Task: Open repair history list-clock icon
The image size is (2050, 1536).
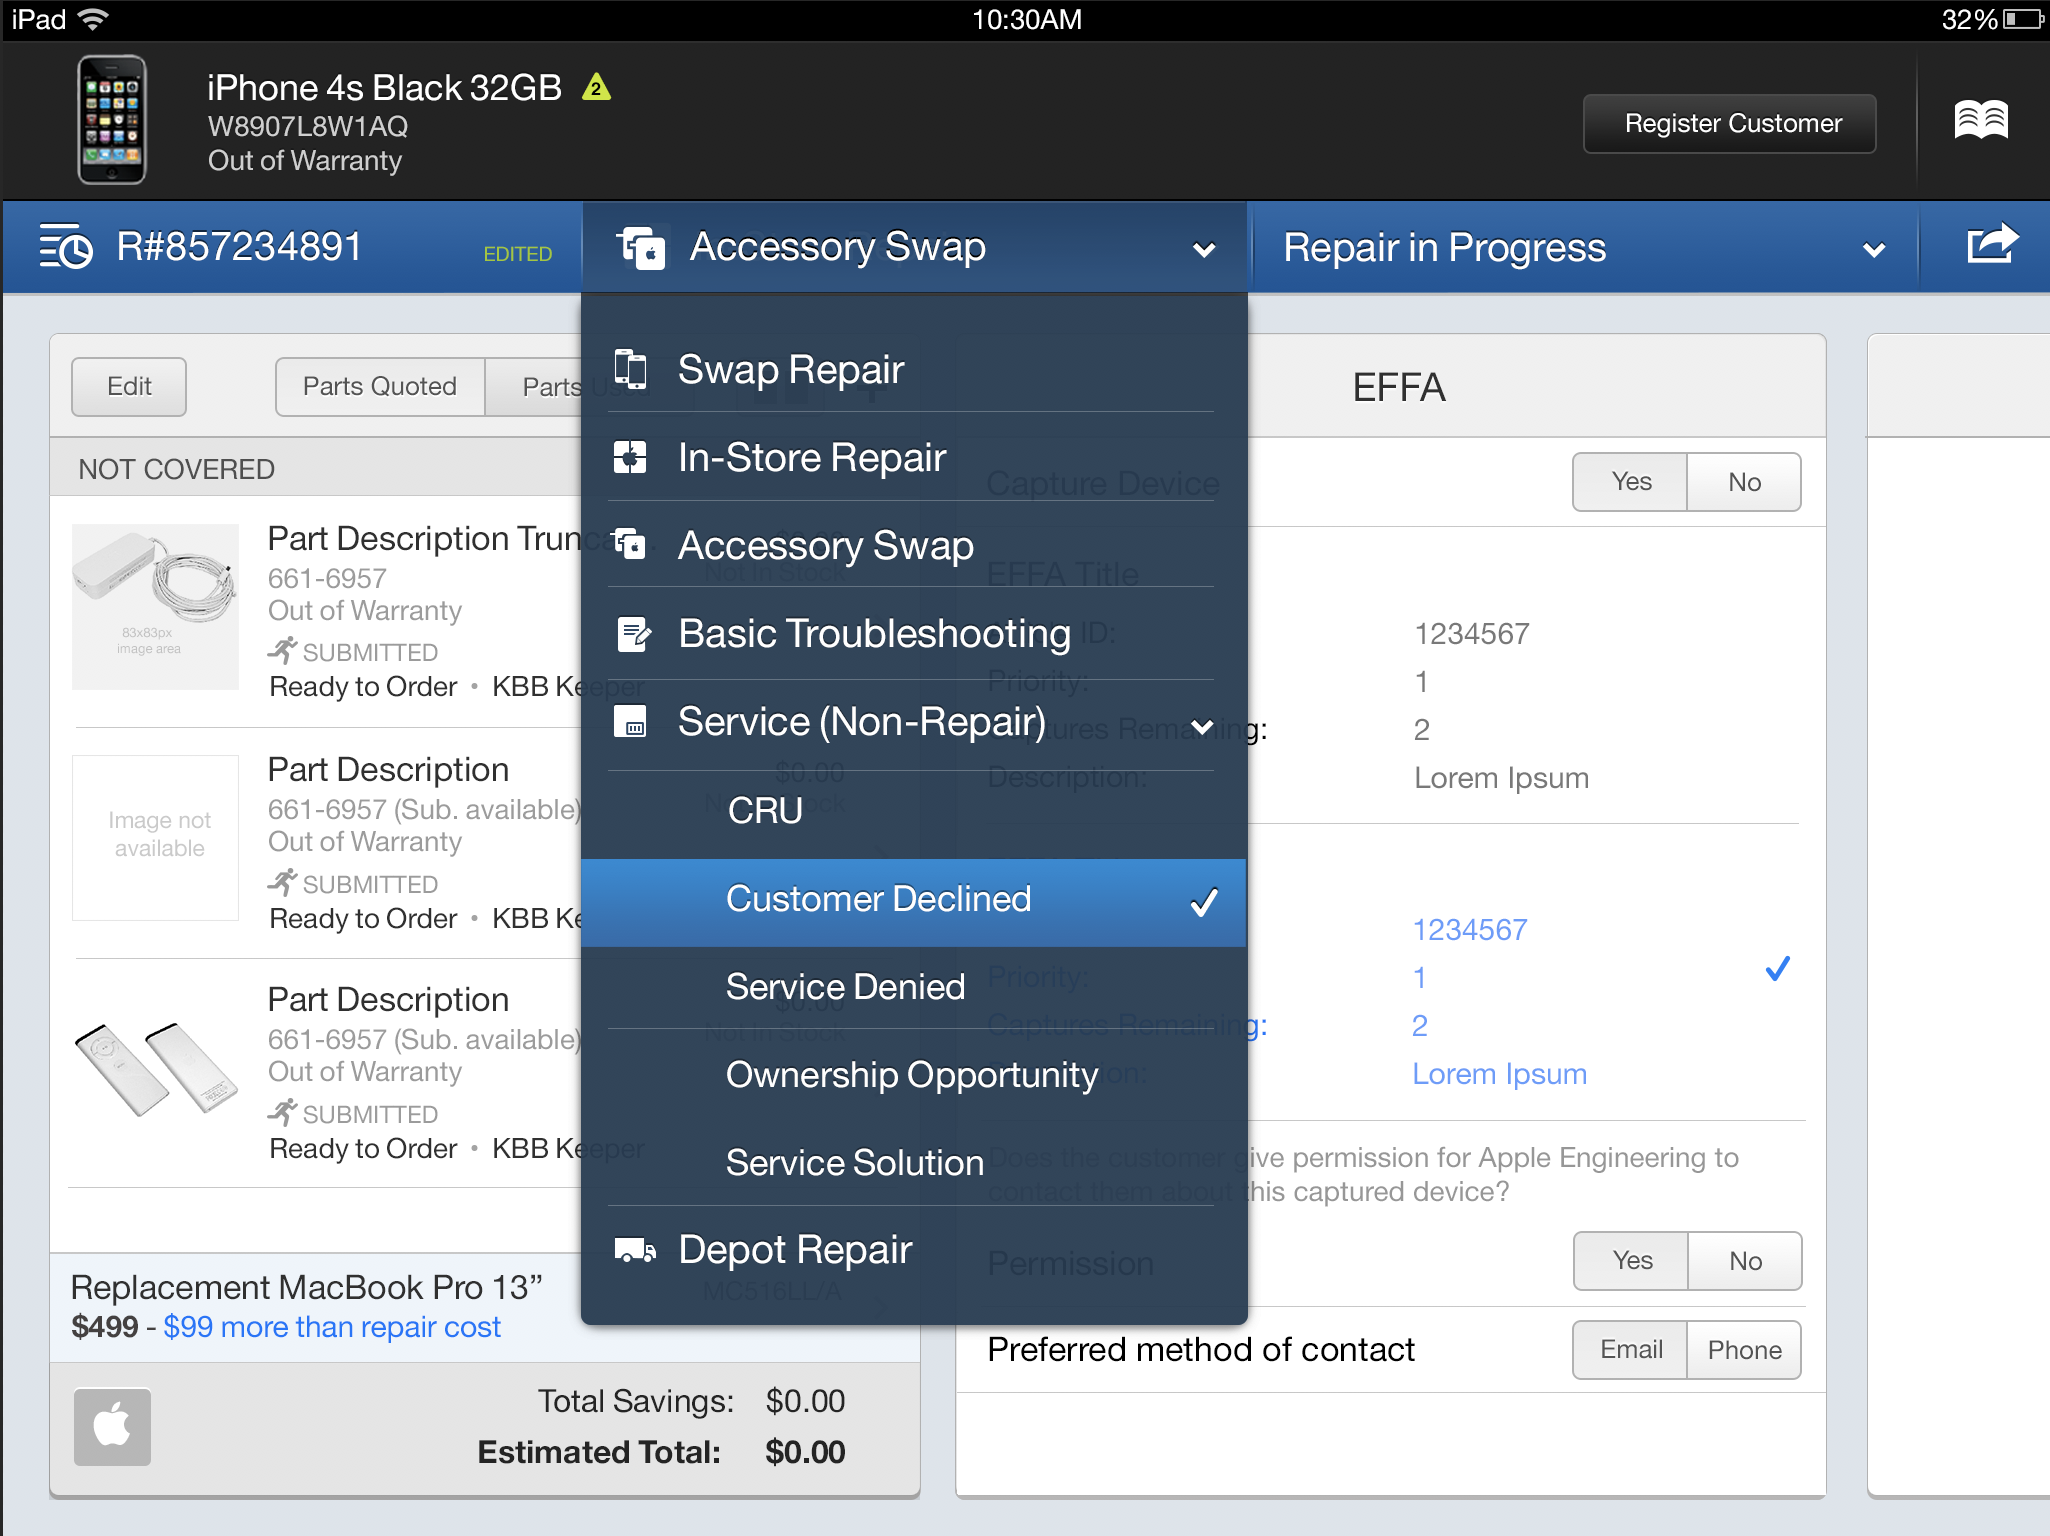Action: (66, 247)
